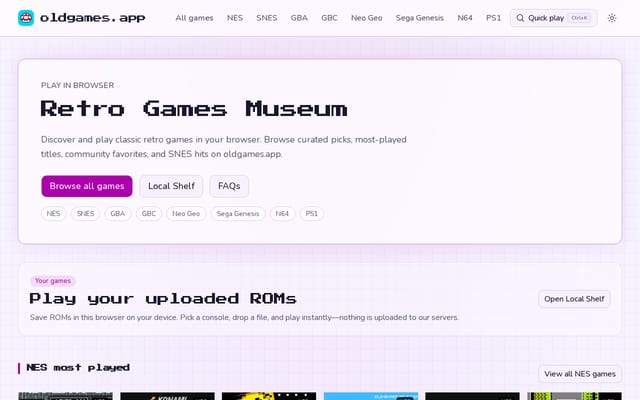This screenshot has width=640, height=400.
Task: Open the Local Shelf button
Action: click(171, 186)
